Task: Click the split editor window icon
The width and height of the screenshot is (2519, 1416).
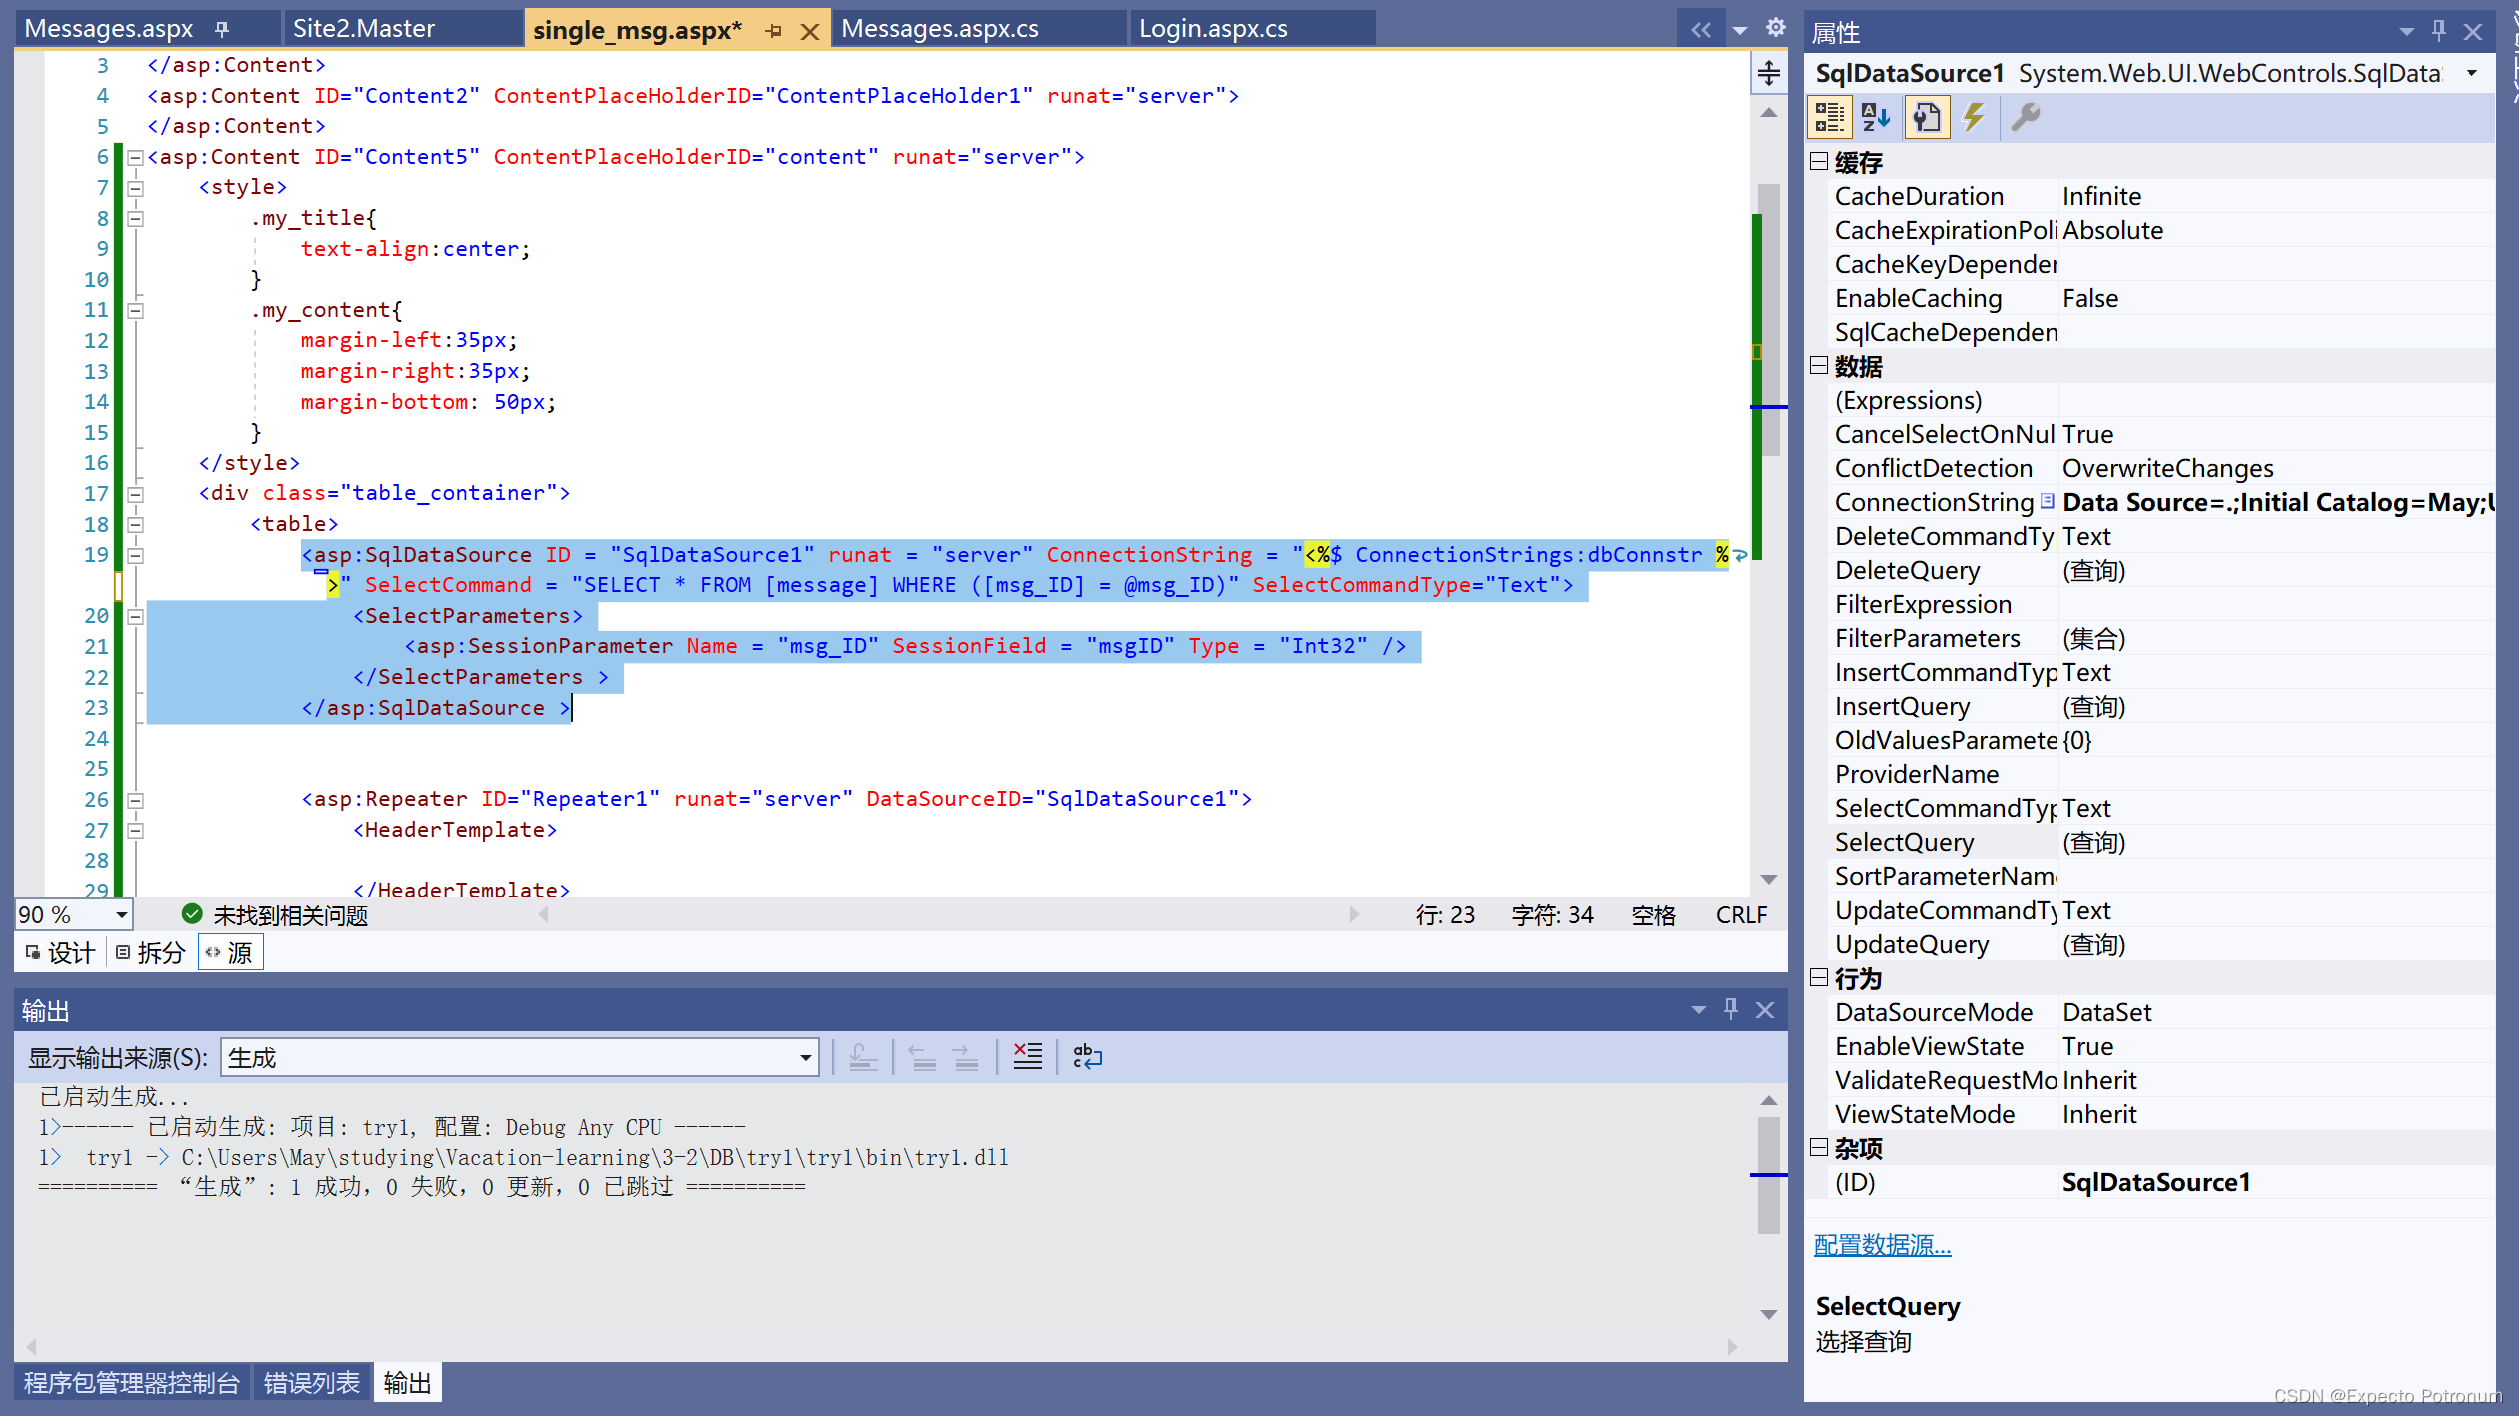Action: coord(1768,73)
